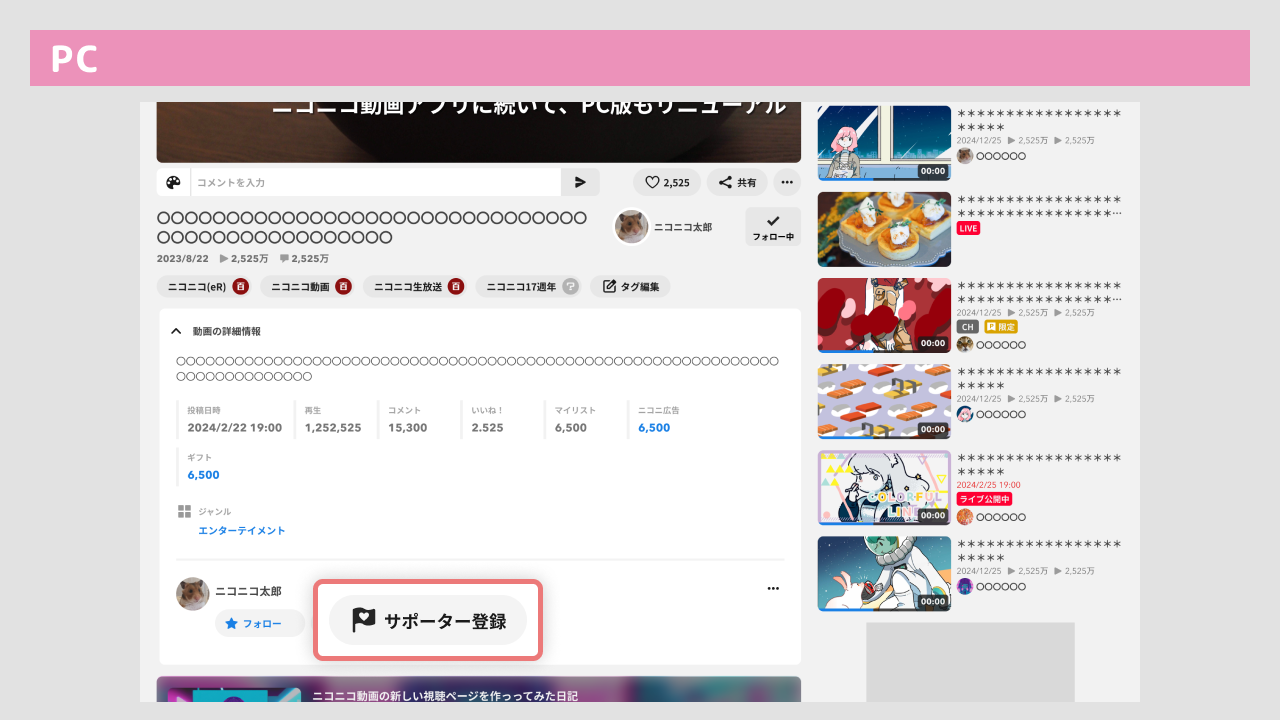Select the ニコニコ動画 tag
This screenshot has width=1280, height=720.
(300, 286)
